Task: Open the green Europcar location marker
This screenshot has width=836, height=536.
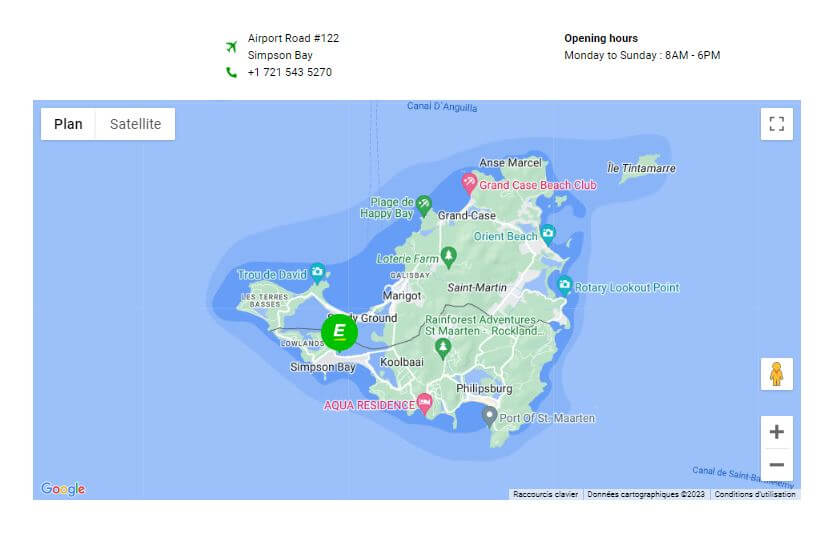Action: click(339, 332)
